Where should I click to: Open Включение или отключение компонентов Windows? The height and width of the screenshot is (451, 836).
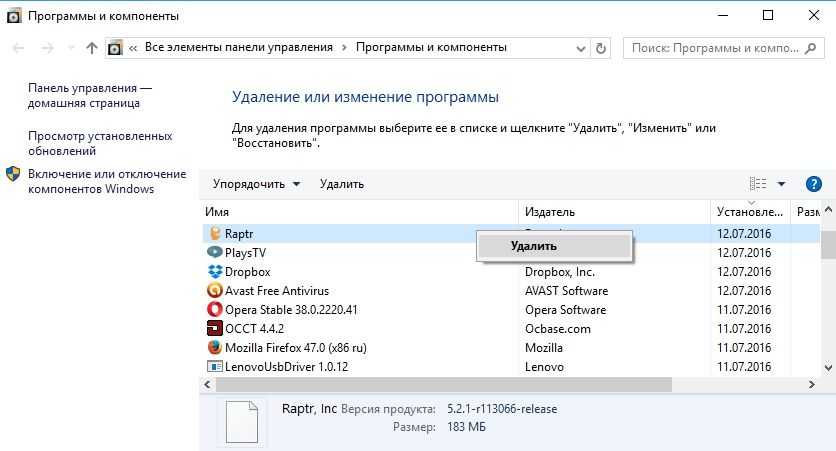[107, 181]
